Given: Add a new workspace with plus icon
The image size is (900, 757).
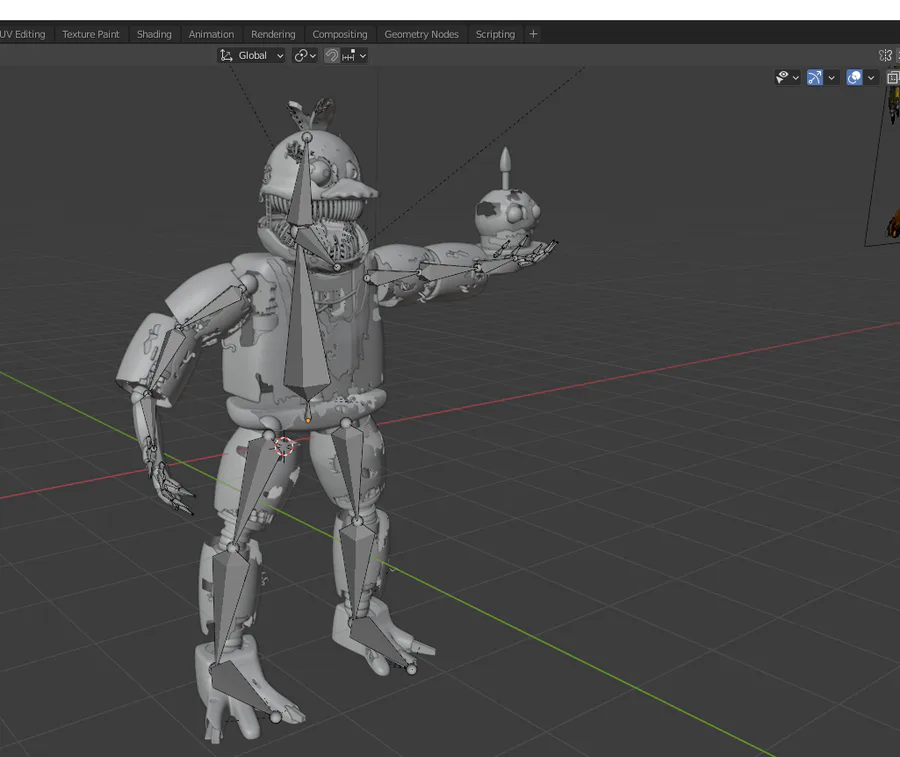Looking at the screenshot, I should [x=533, y=34].
